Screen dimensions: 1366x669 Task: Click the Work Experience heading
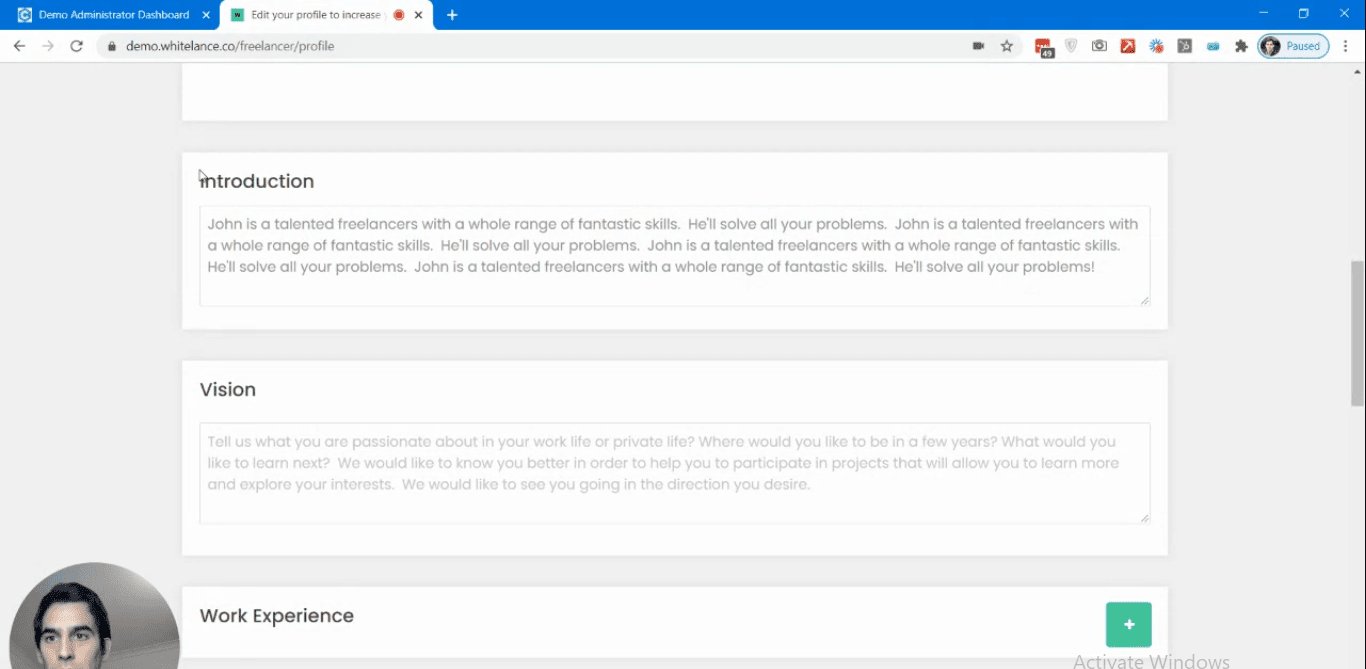[277, 616]
